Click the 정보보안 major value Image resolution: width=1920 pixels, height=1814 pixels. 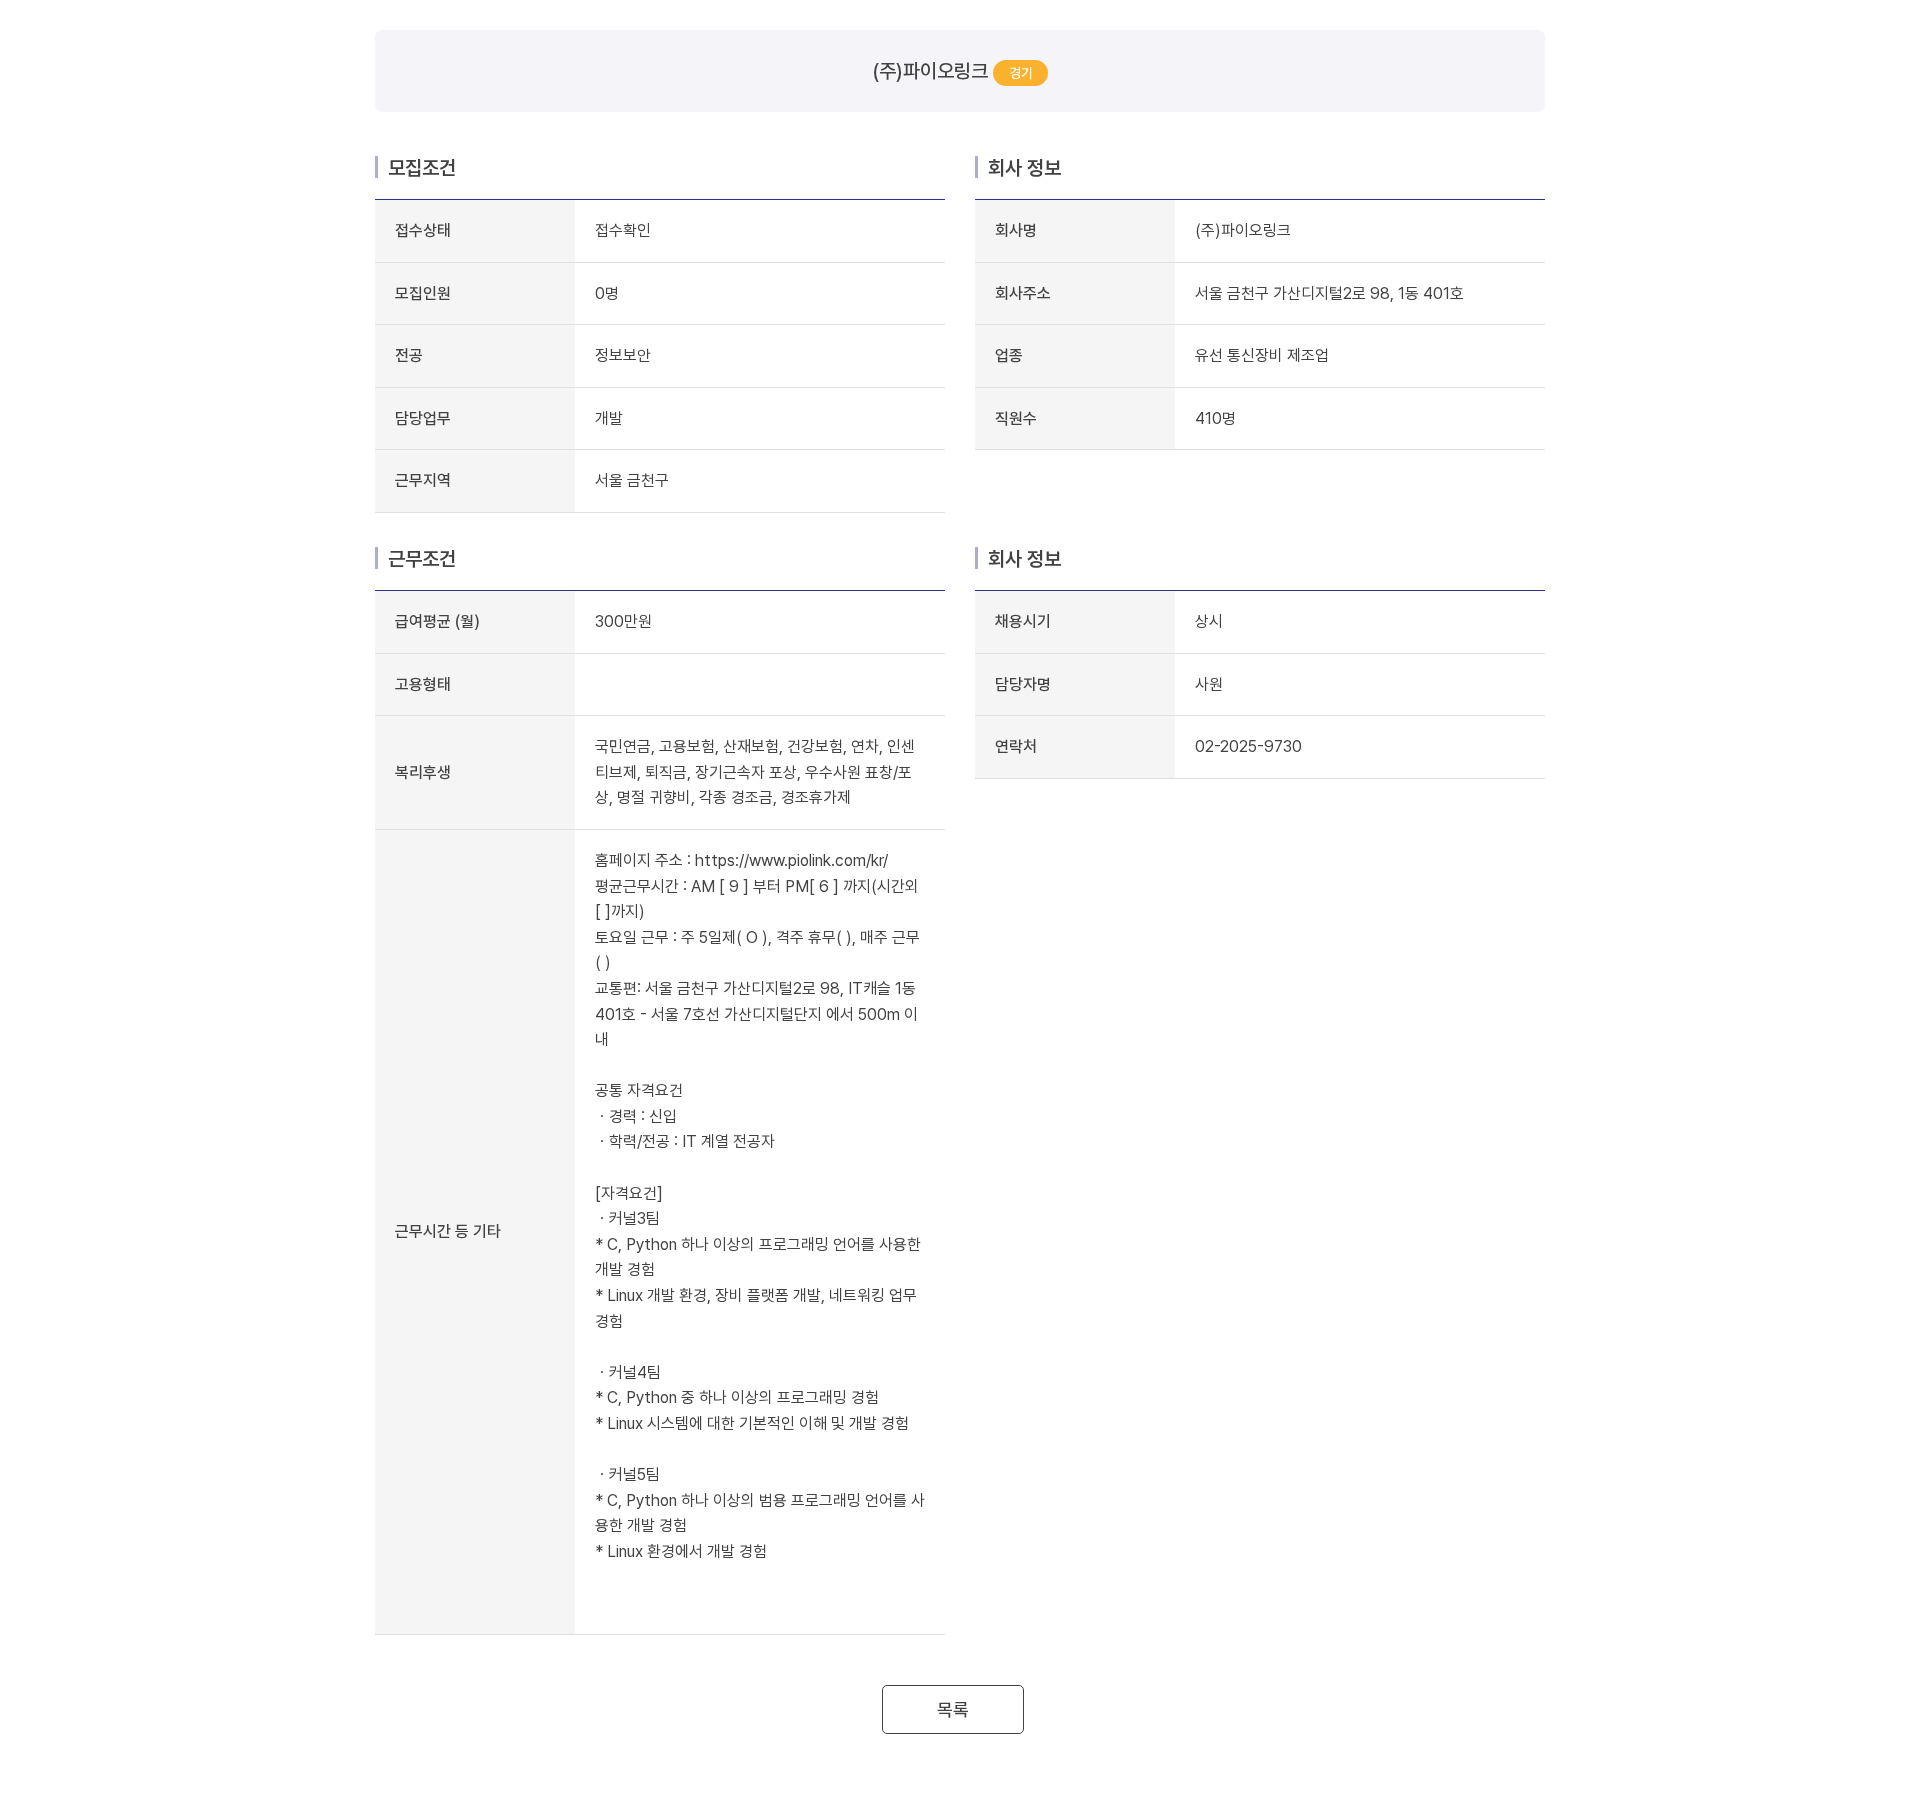pos(623,355)
